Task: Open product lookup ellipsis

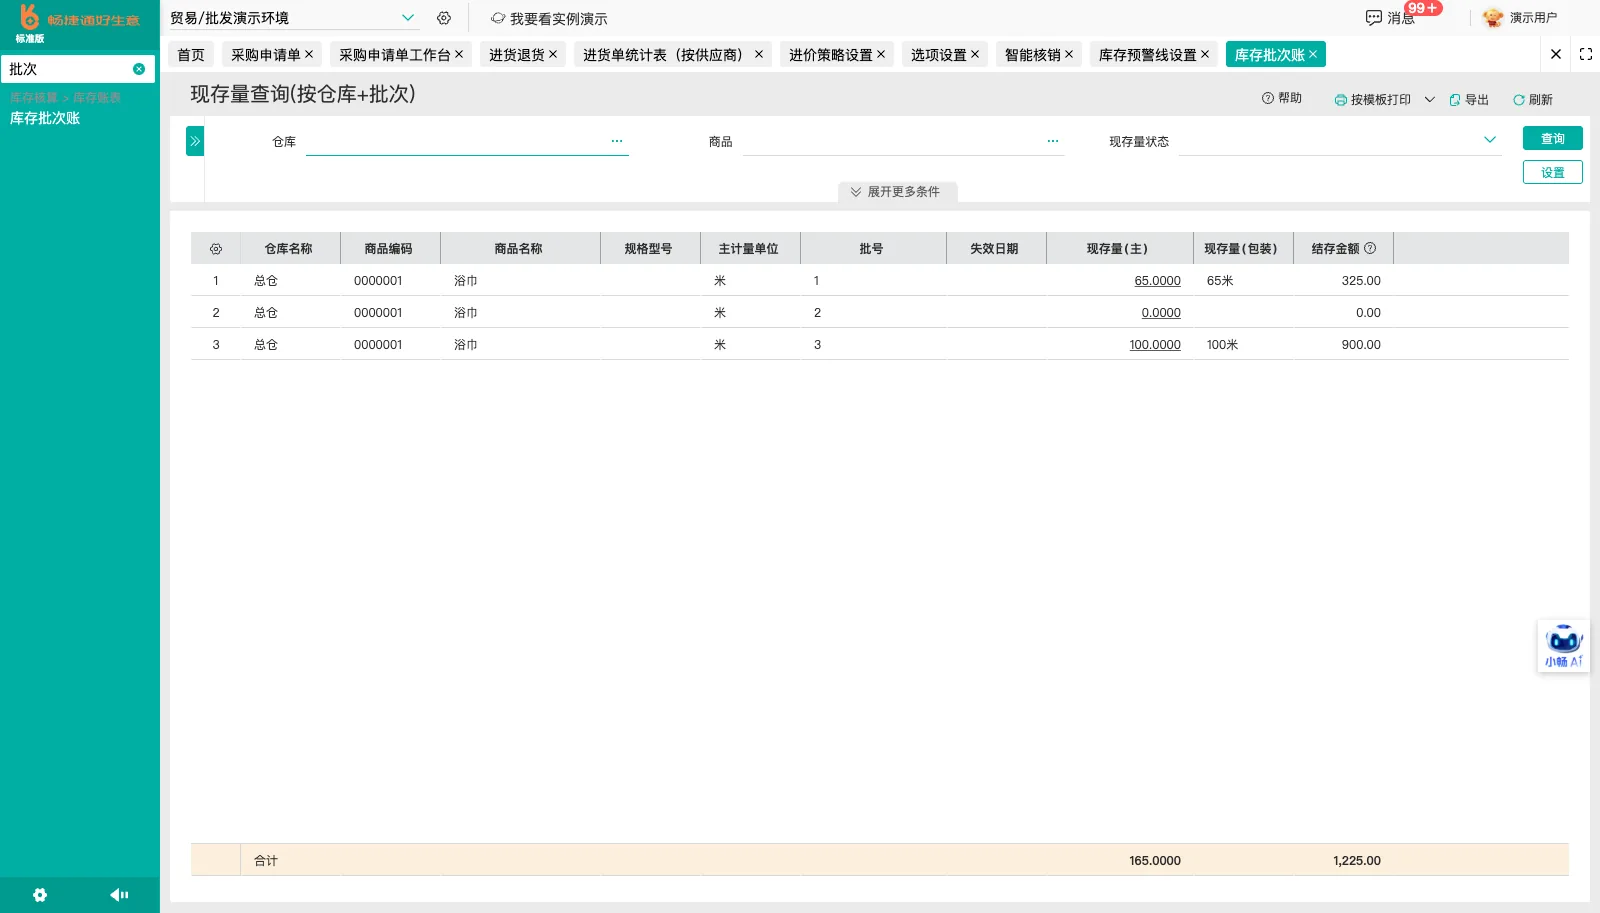Action: [1053, 141]
